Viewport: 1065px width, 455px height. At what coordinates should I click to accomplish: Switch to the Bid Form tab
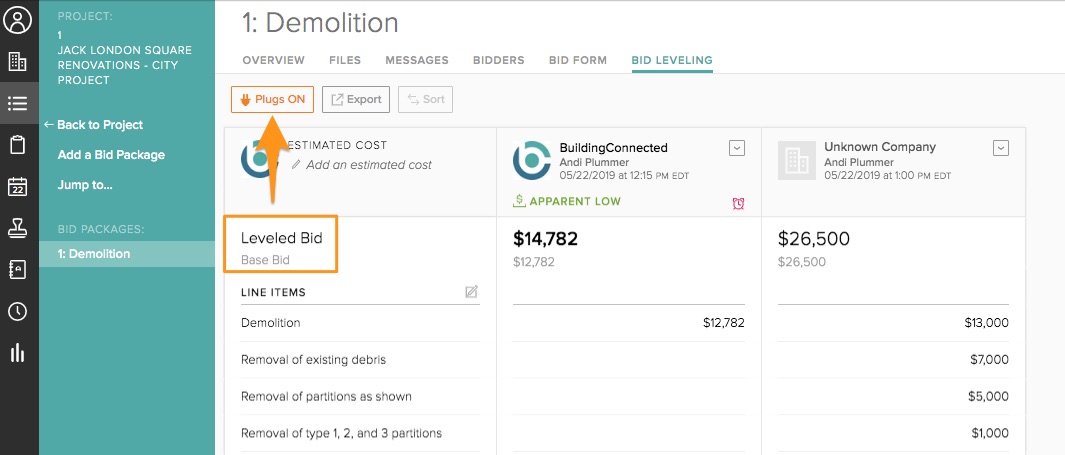(577, 60)
